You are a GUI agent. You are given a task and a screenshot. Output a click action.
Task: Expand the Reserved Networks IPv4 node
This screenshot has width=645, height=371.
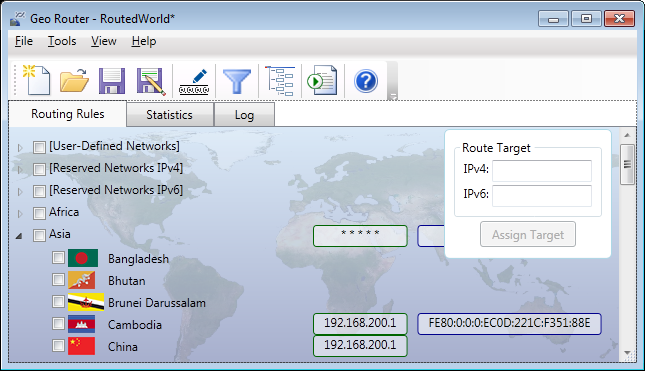point(19,169)
